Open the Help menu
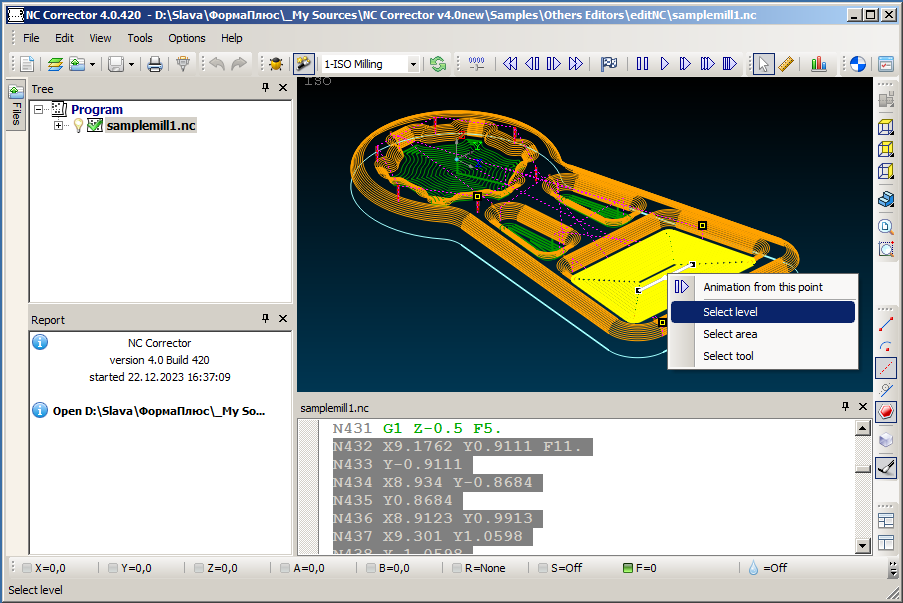 click(x=232, y=38)
